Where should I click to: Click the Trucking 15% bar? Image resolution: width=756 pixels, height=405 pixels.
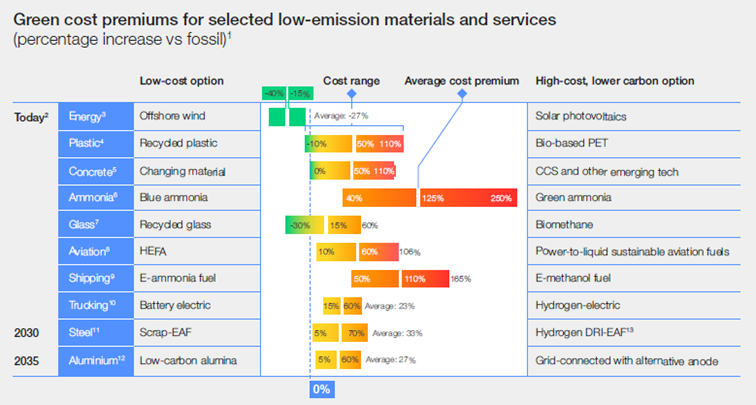coord(331,306)
